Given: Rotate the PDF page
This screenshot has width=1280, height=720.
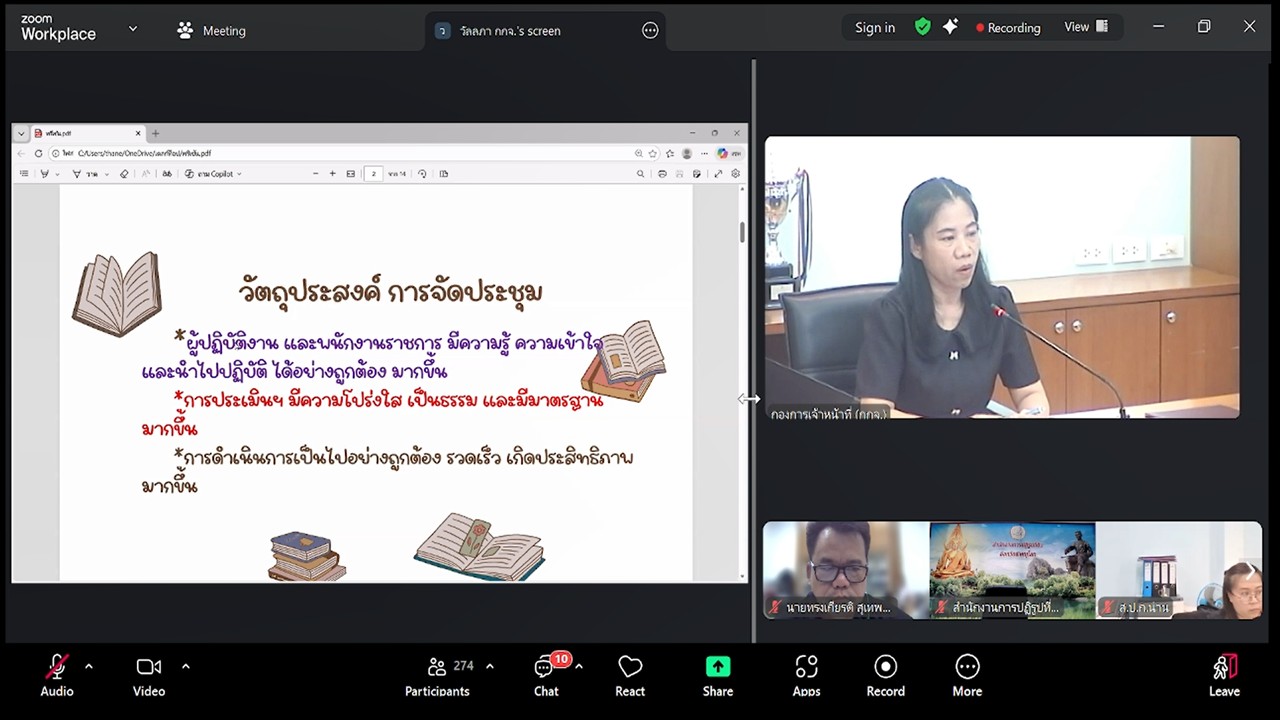Looking at the screenshot, I should pos(422,173).
